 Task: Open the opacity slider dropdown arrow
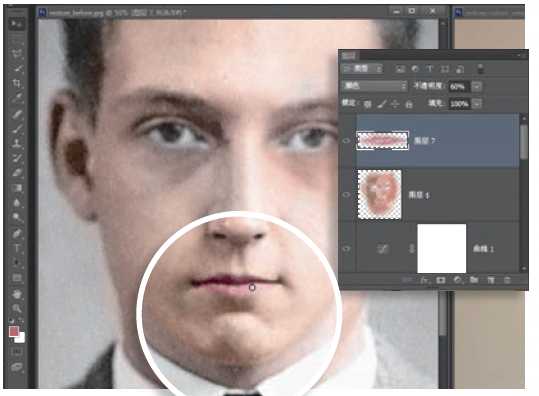(x=477, y=86)
